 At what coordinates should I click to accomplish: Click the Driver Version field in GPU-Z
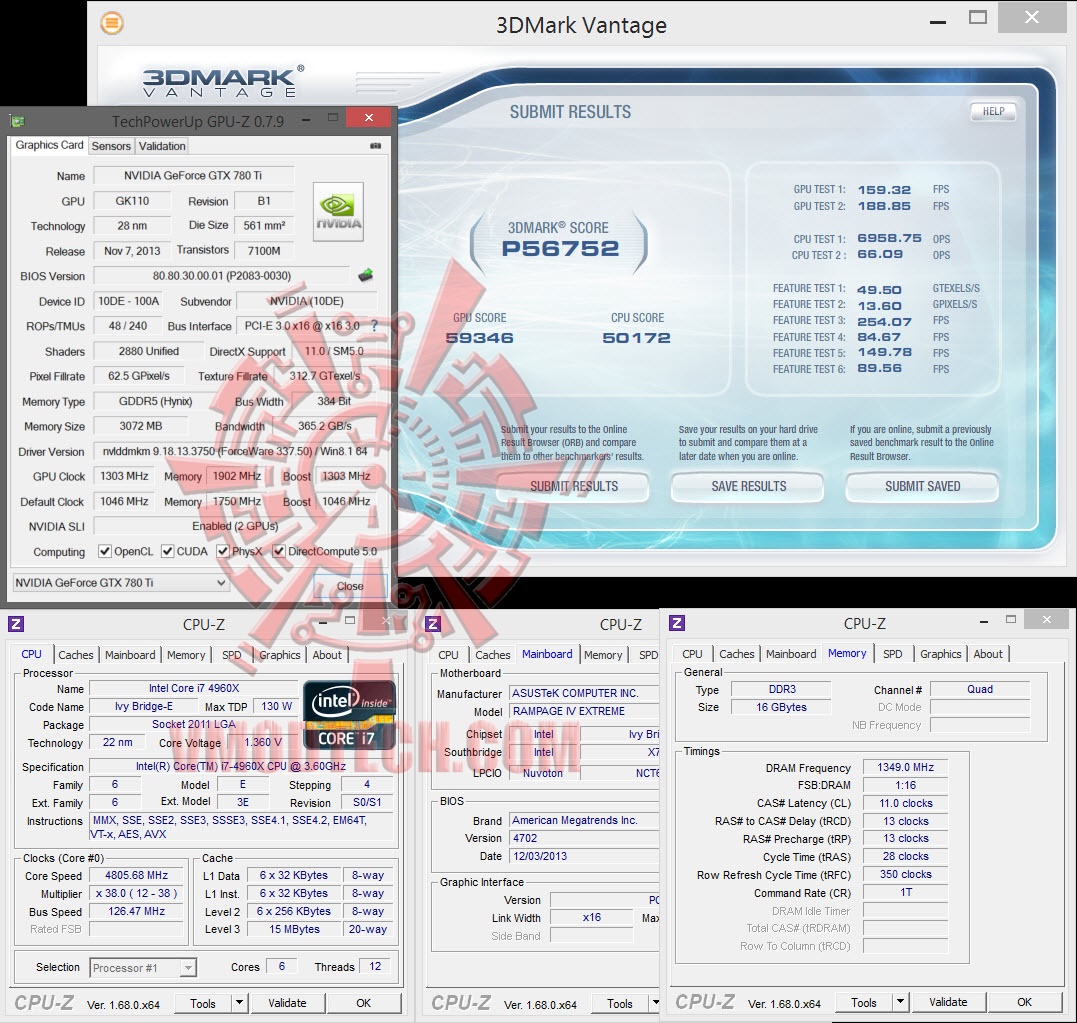tap(235, 451)
